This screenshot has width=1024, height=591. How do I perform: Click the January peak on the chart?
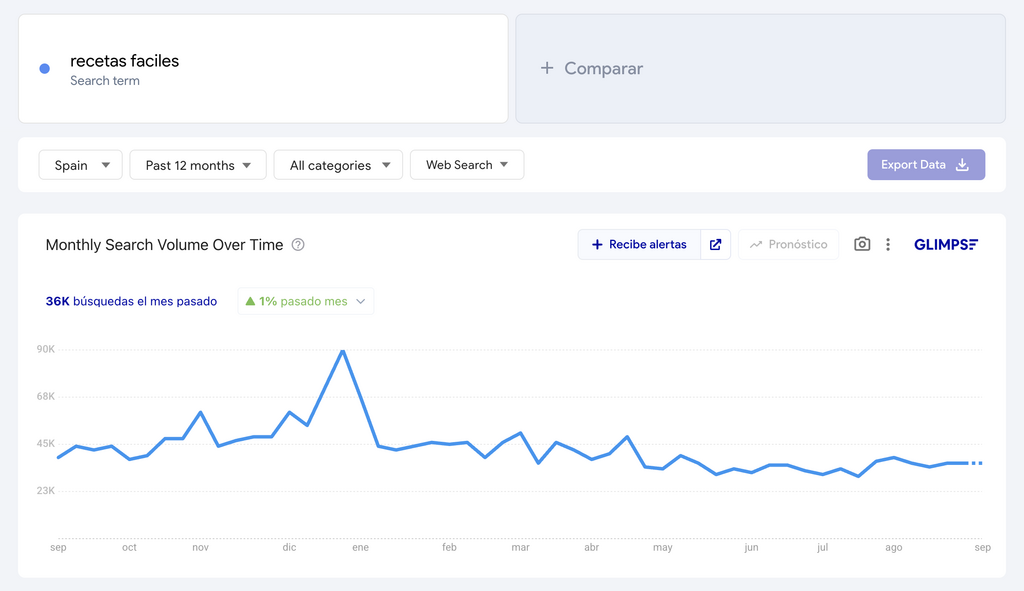pyautogui.click(x=343, y=350)
